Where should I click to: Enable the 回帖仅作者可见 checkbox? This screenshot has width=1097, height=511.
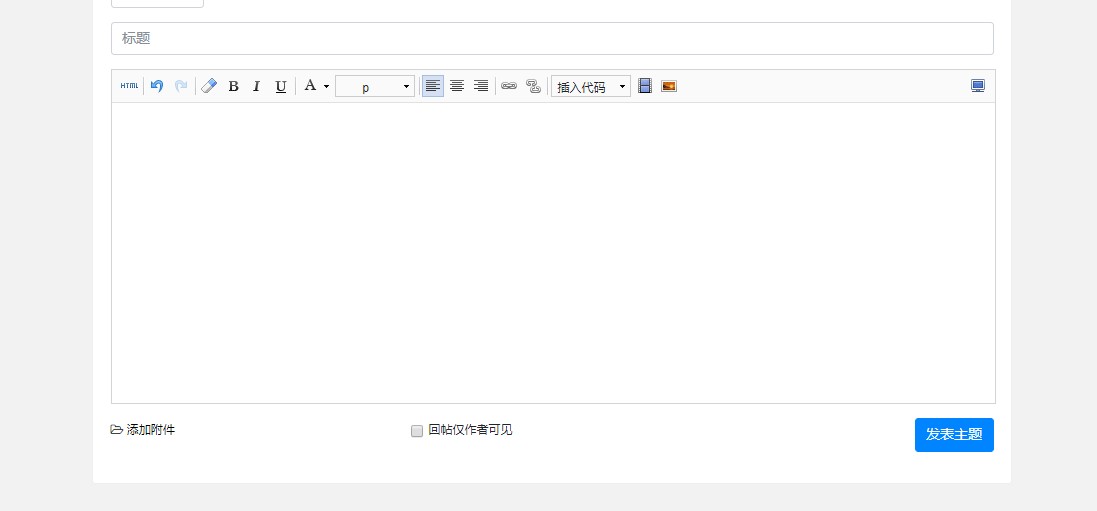pos(417,431)
